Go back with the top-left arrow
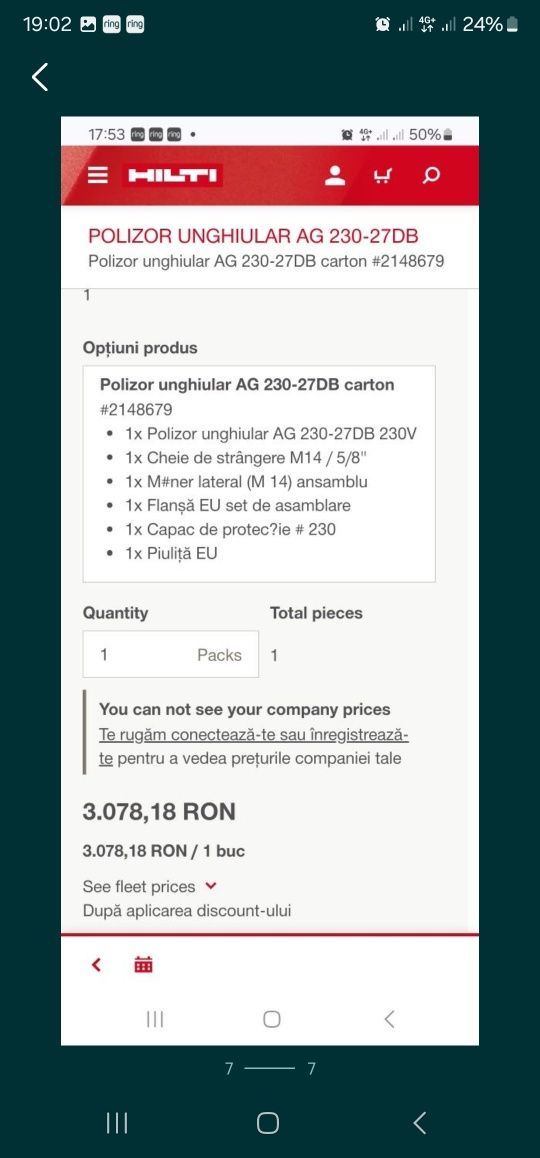Screen dimensions: 540x1158 (40, 77)
